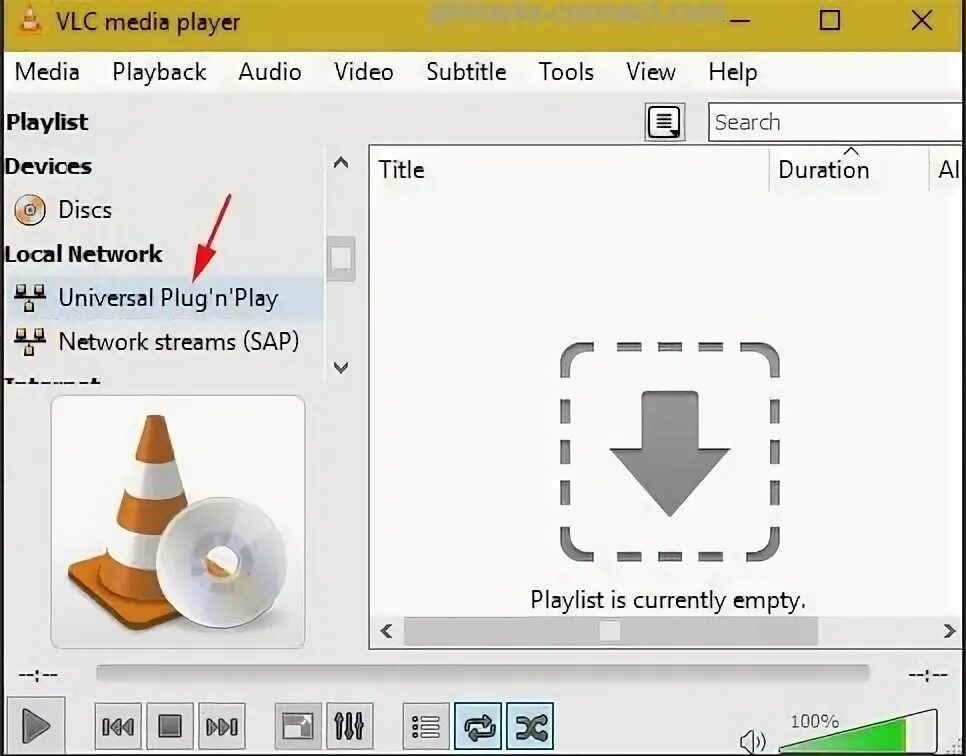Select Network streams (SAP) source

coord(179,341)
